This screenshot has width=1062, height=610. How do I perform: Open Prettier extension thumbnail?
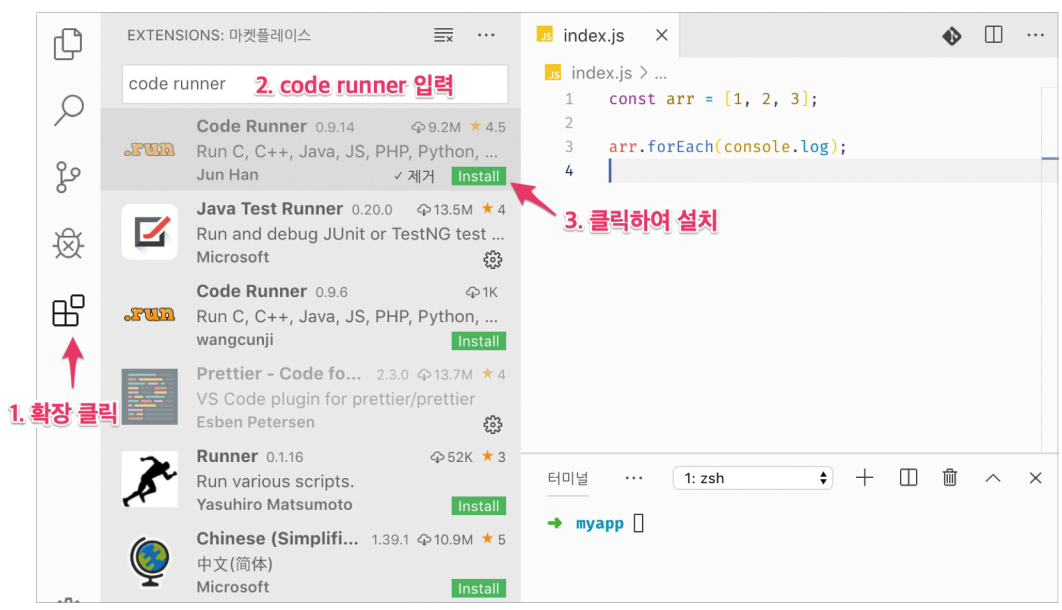click(150, 397)
